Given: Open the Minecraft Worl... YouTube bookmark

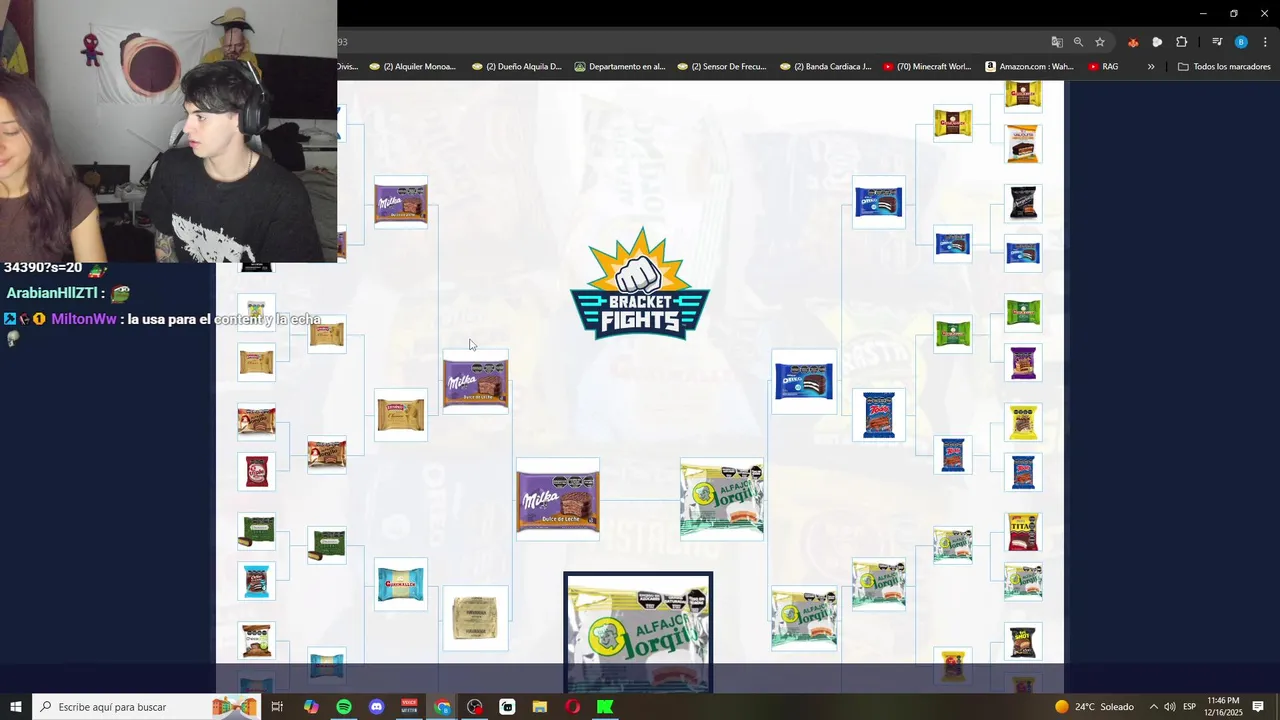Looking at the screenshot, I should [x=927, y=67].
